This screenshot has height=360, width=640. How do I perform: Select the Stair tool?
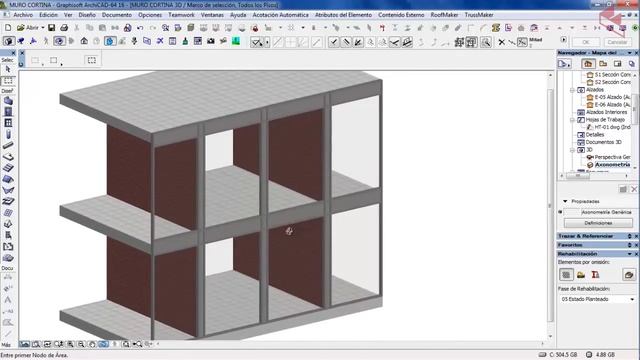coord(8,168)
